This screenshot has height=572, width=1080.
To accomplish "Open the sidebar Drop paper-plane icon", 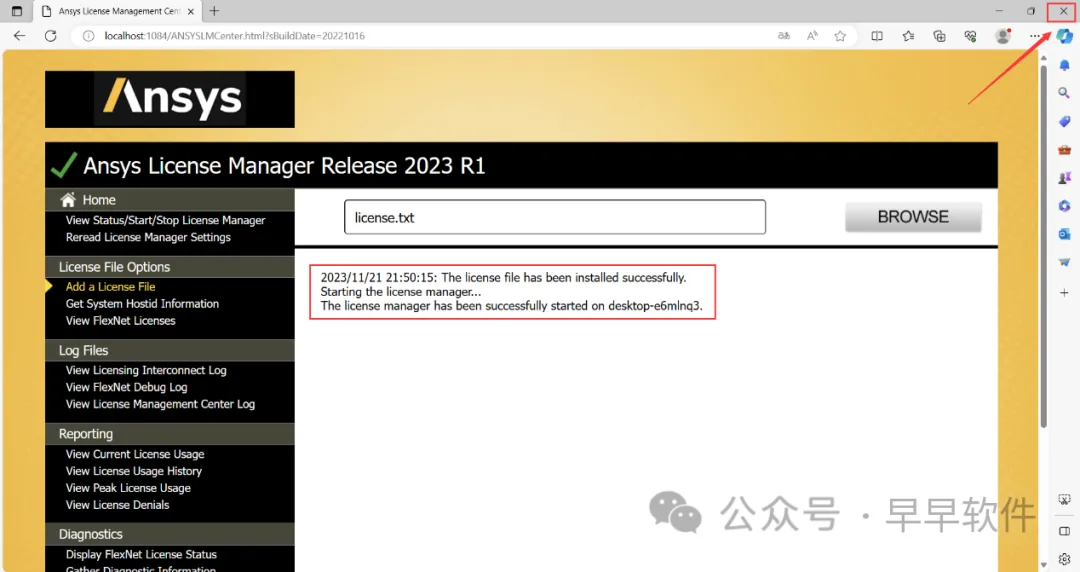I will (x=1064, y=263).
